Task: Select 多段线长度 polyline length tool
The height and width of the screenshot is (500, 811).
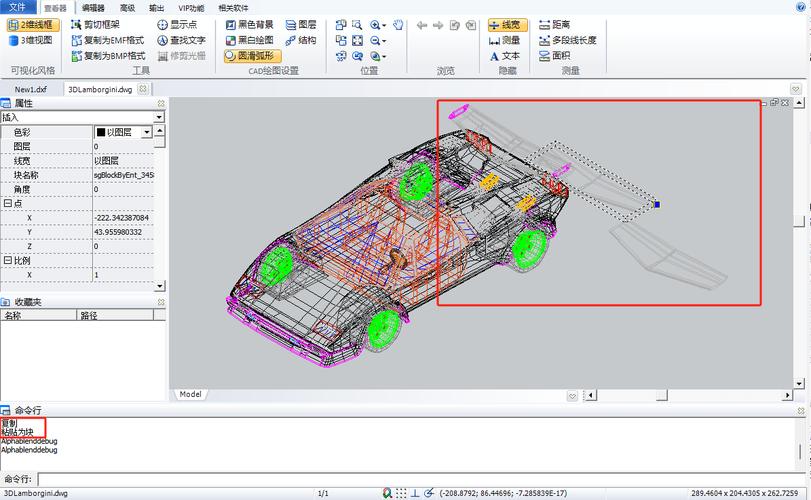Action: [567, 40]
